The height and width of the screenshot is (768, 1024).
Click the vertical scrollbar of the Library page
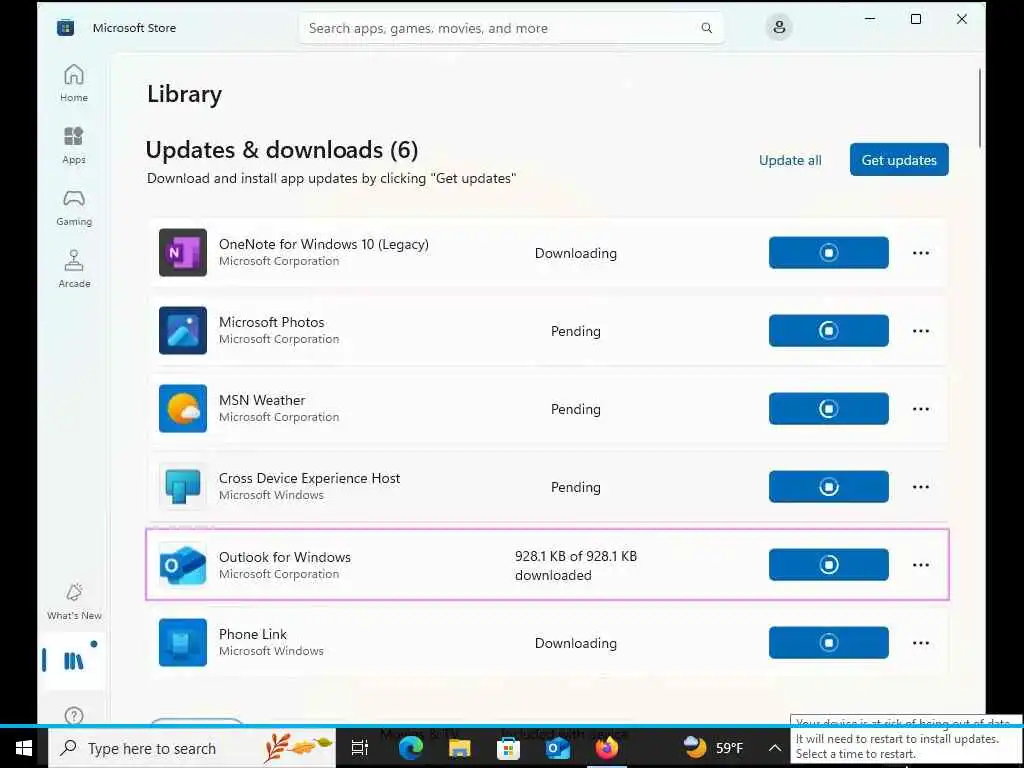tap(980, 108)
